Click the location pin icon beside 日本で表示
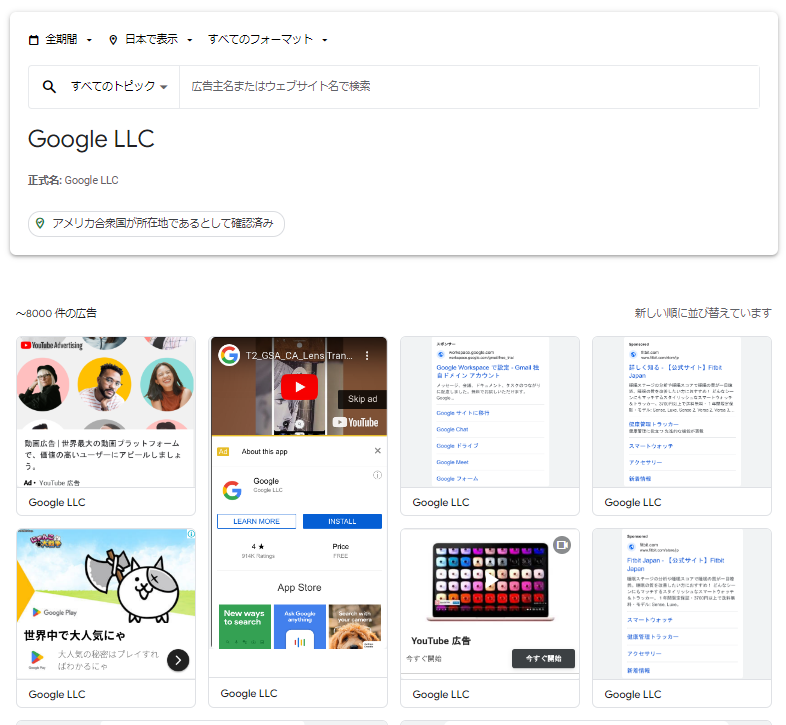Viewport: 786px width, 725px height. click(113, 40)
